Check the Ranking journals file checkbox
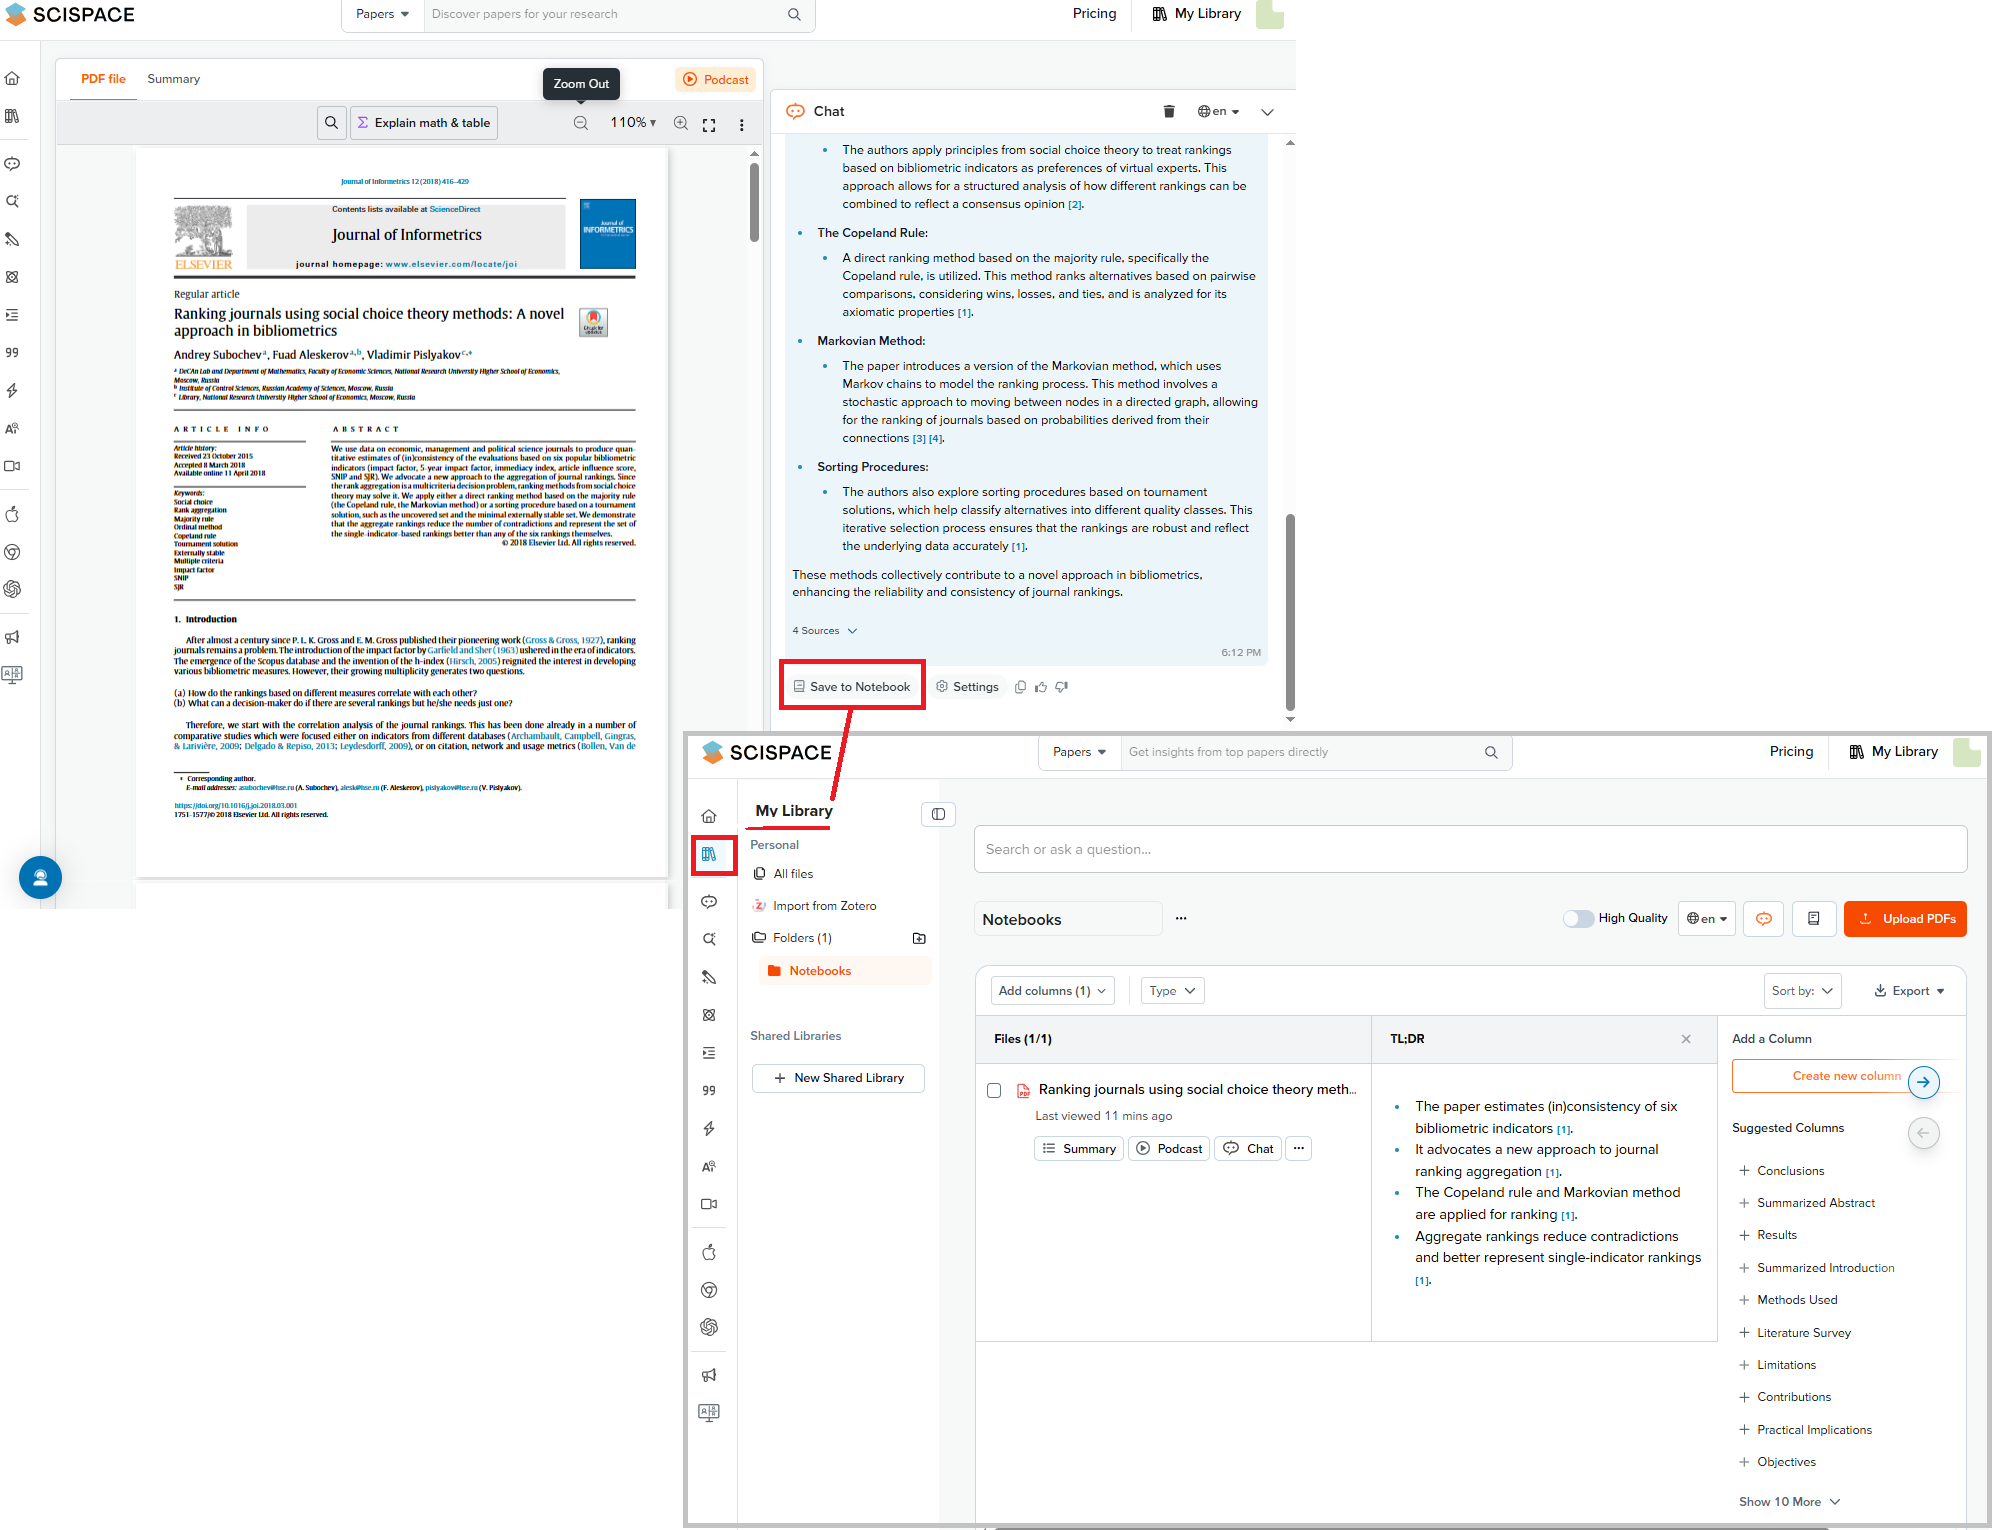The height and width of the screenshot is (1530, 1993). [994, 1090]
